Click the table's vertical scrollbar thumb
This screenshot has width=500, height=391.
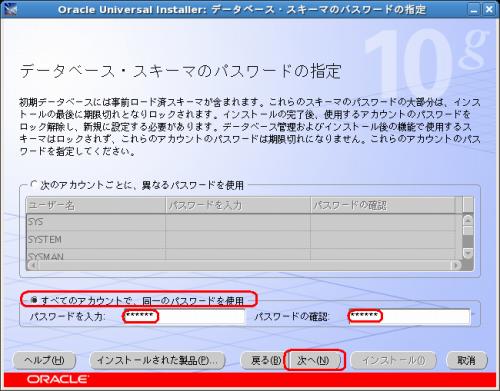point(468,232)
